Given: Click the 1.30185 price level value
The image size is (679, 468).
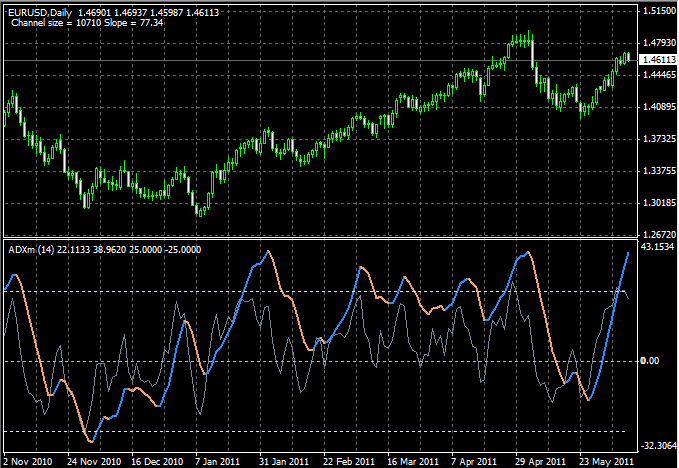Looking at the screenshot, I should (x=660, y=203).
